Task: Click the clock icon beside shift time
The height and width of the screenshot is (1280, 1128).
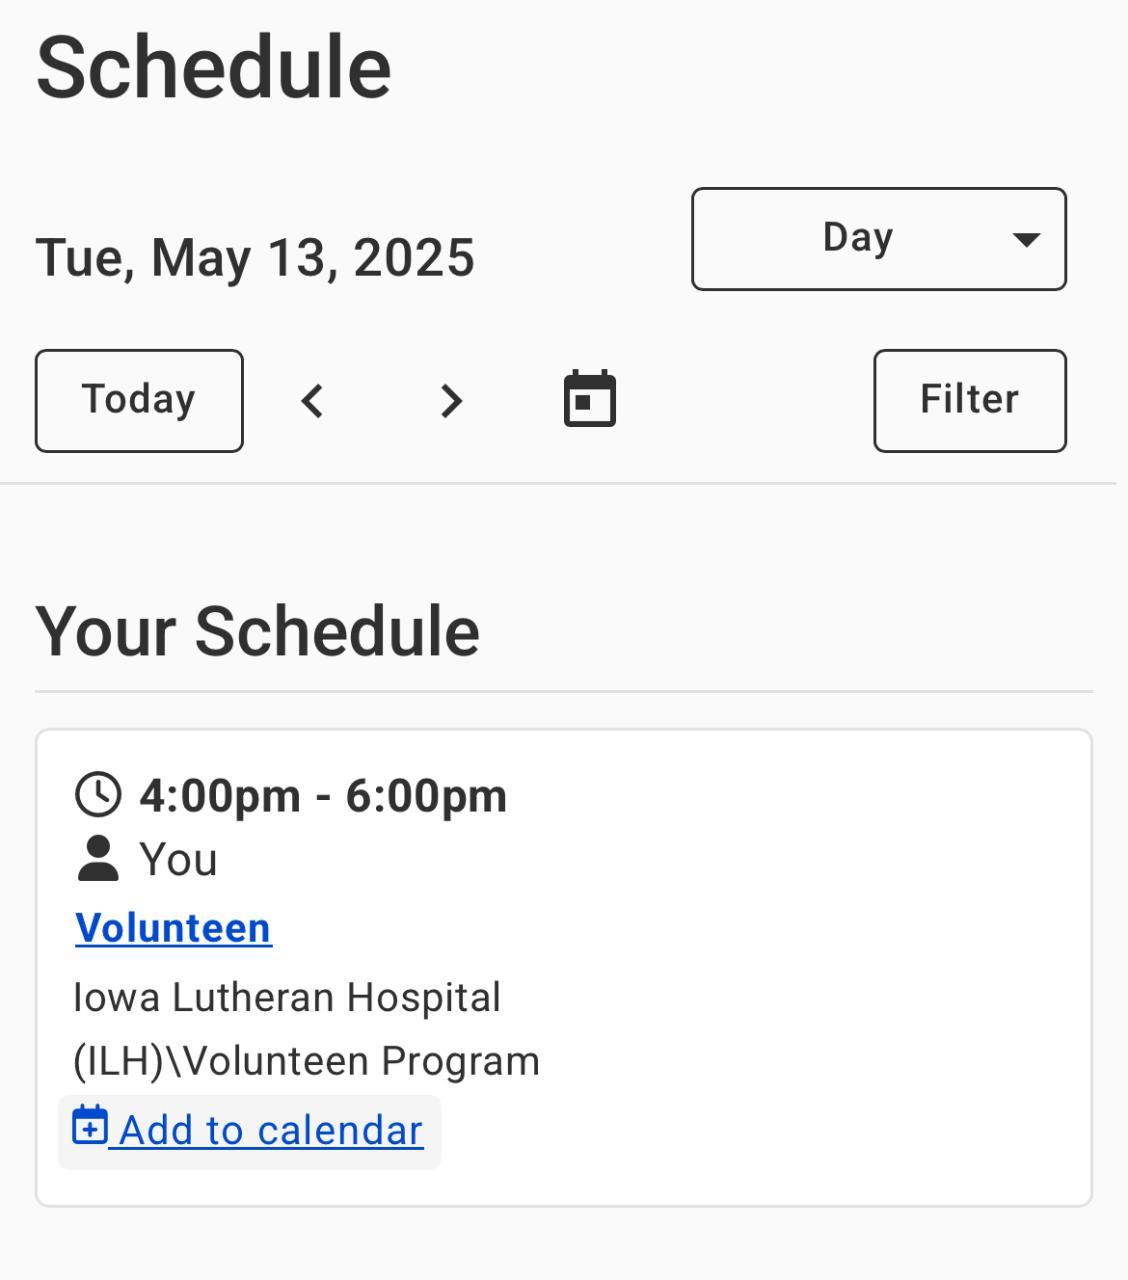Action: click(98, 795)
